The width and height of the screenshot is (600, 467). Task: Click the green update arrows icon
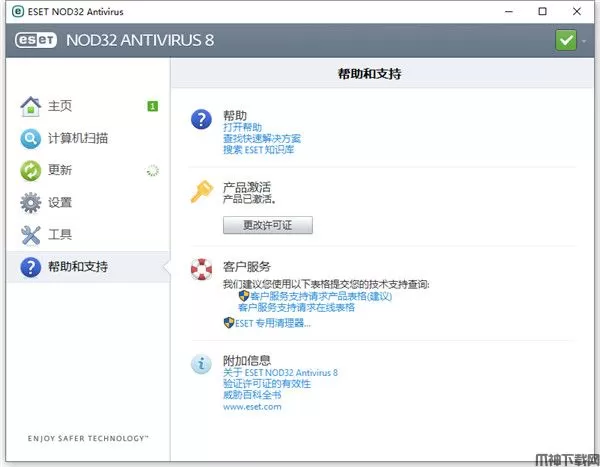[31, 170]
